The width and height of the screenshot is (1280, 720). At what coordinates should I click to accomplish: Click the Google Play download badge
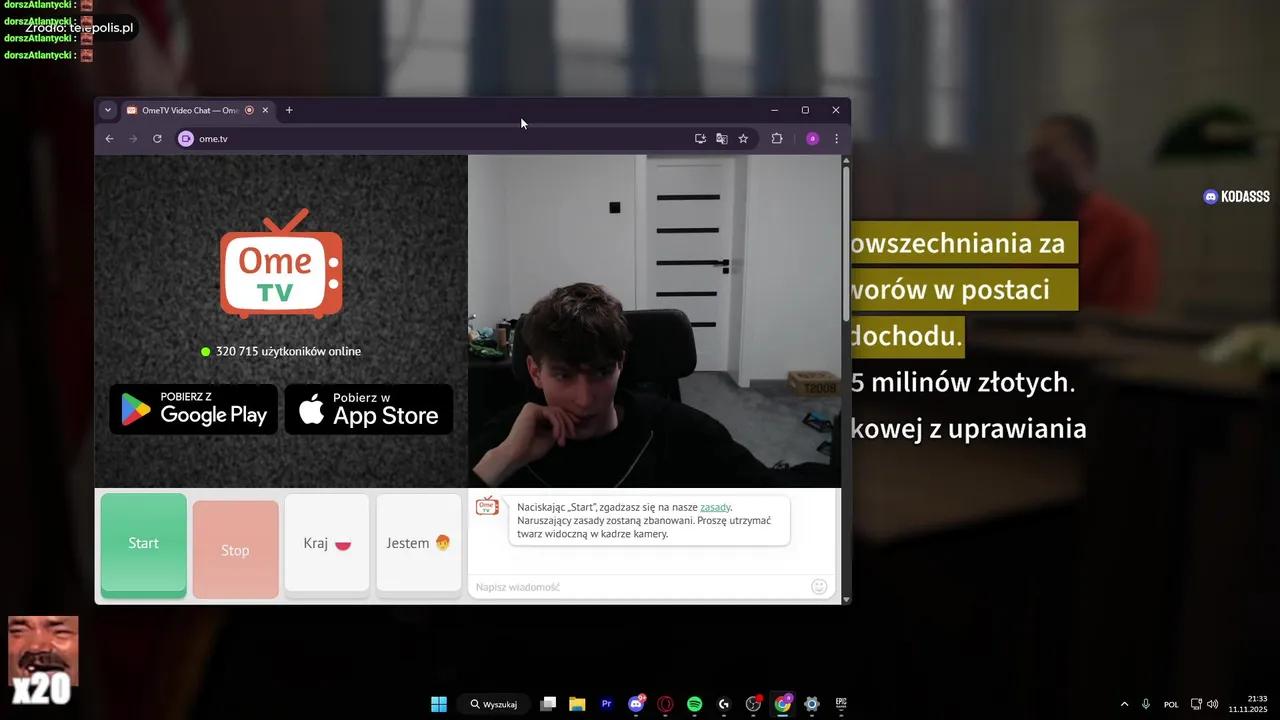pyautogui.click(x=193, y=409)
